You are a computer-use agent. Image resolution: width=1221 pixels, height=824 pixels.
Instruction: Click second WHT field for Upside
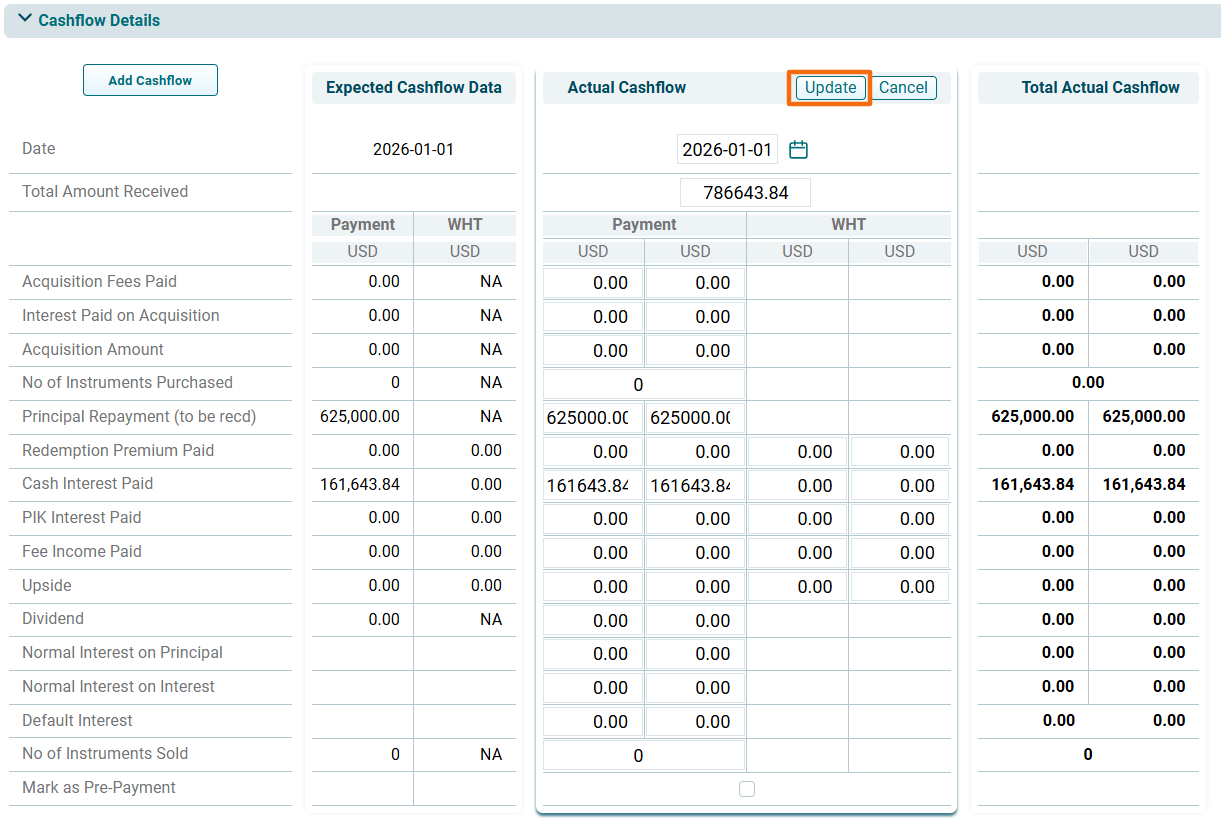(899, 587)
